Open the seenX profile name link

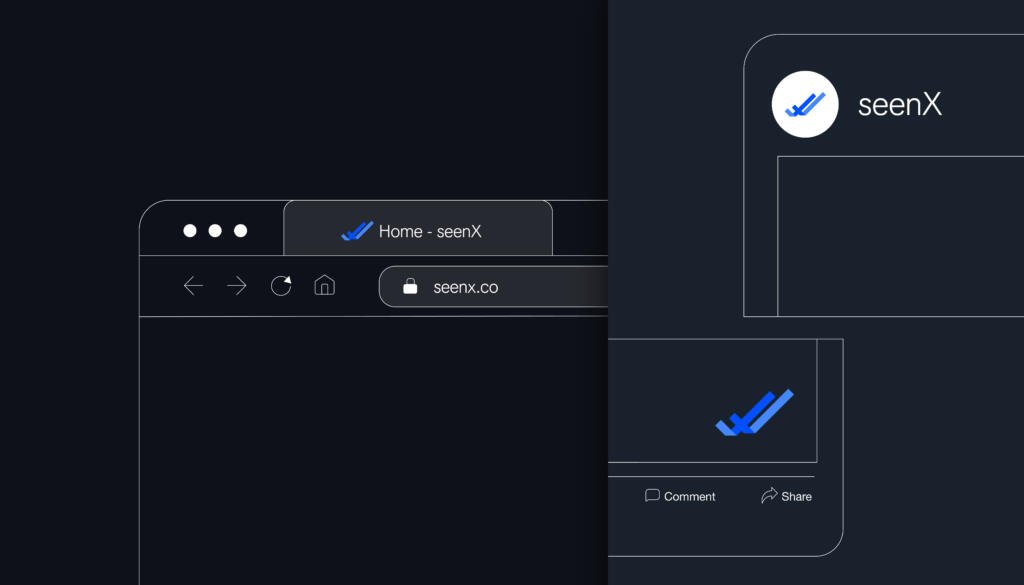coord(900,105)
